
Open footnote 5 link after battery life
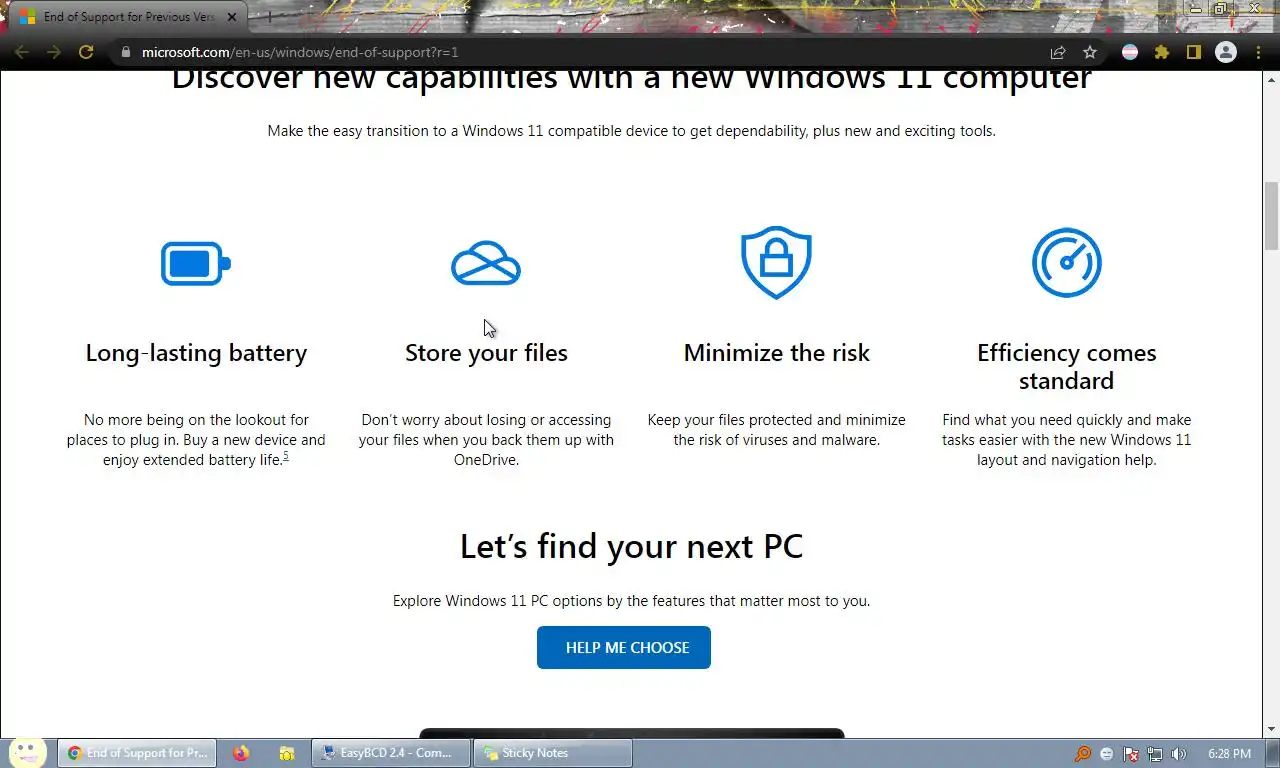pos(286,456)
